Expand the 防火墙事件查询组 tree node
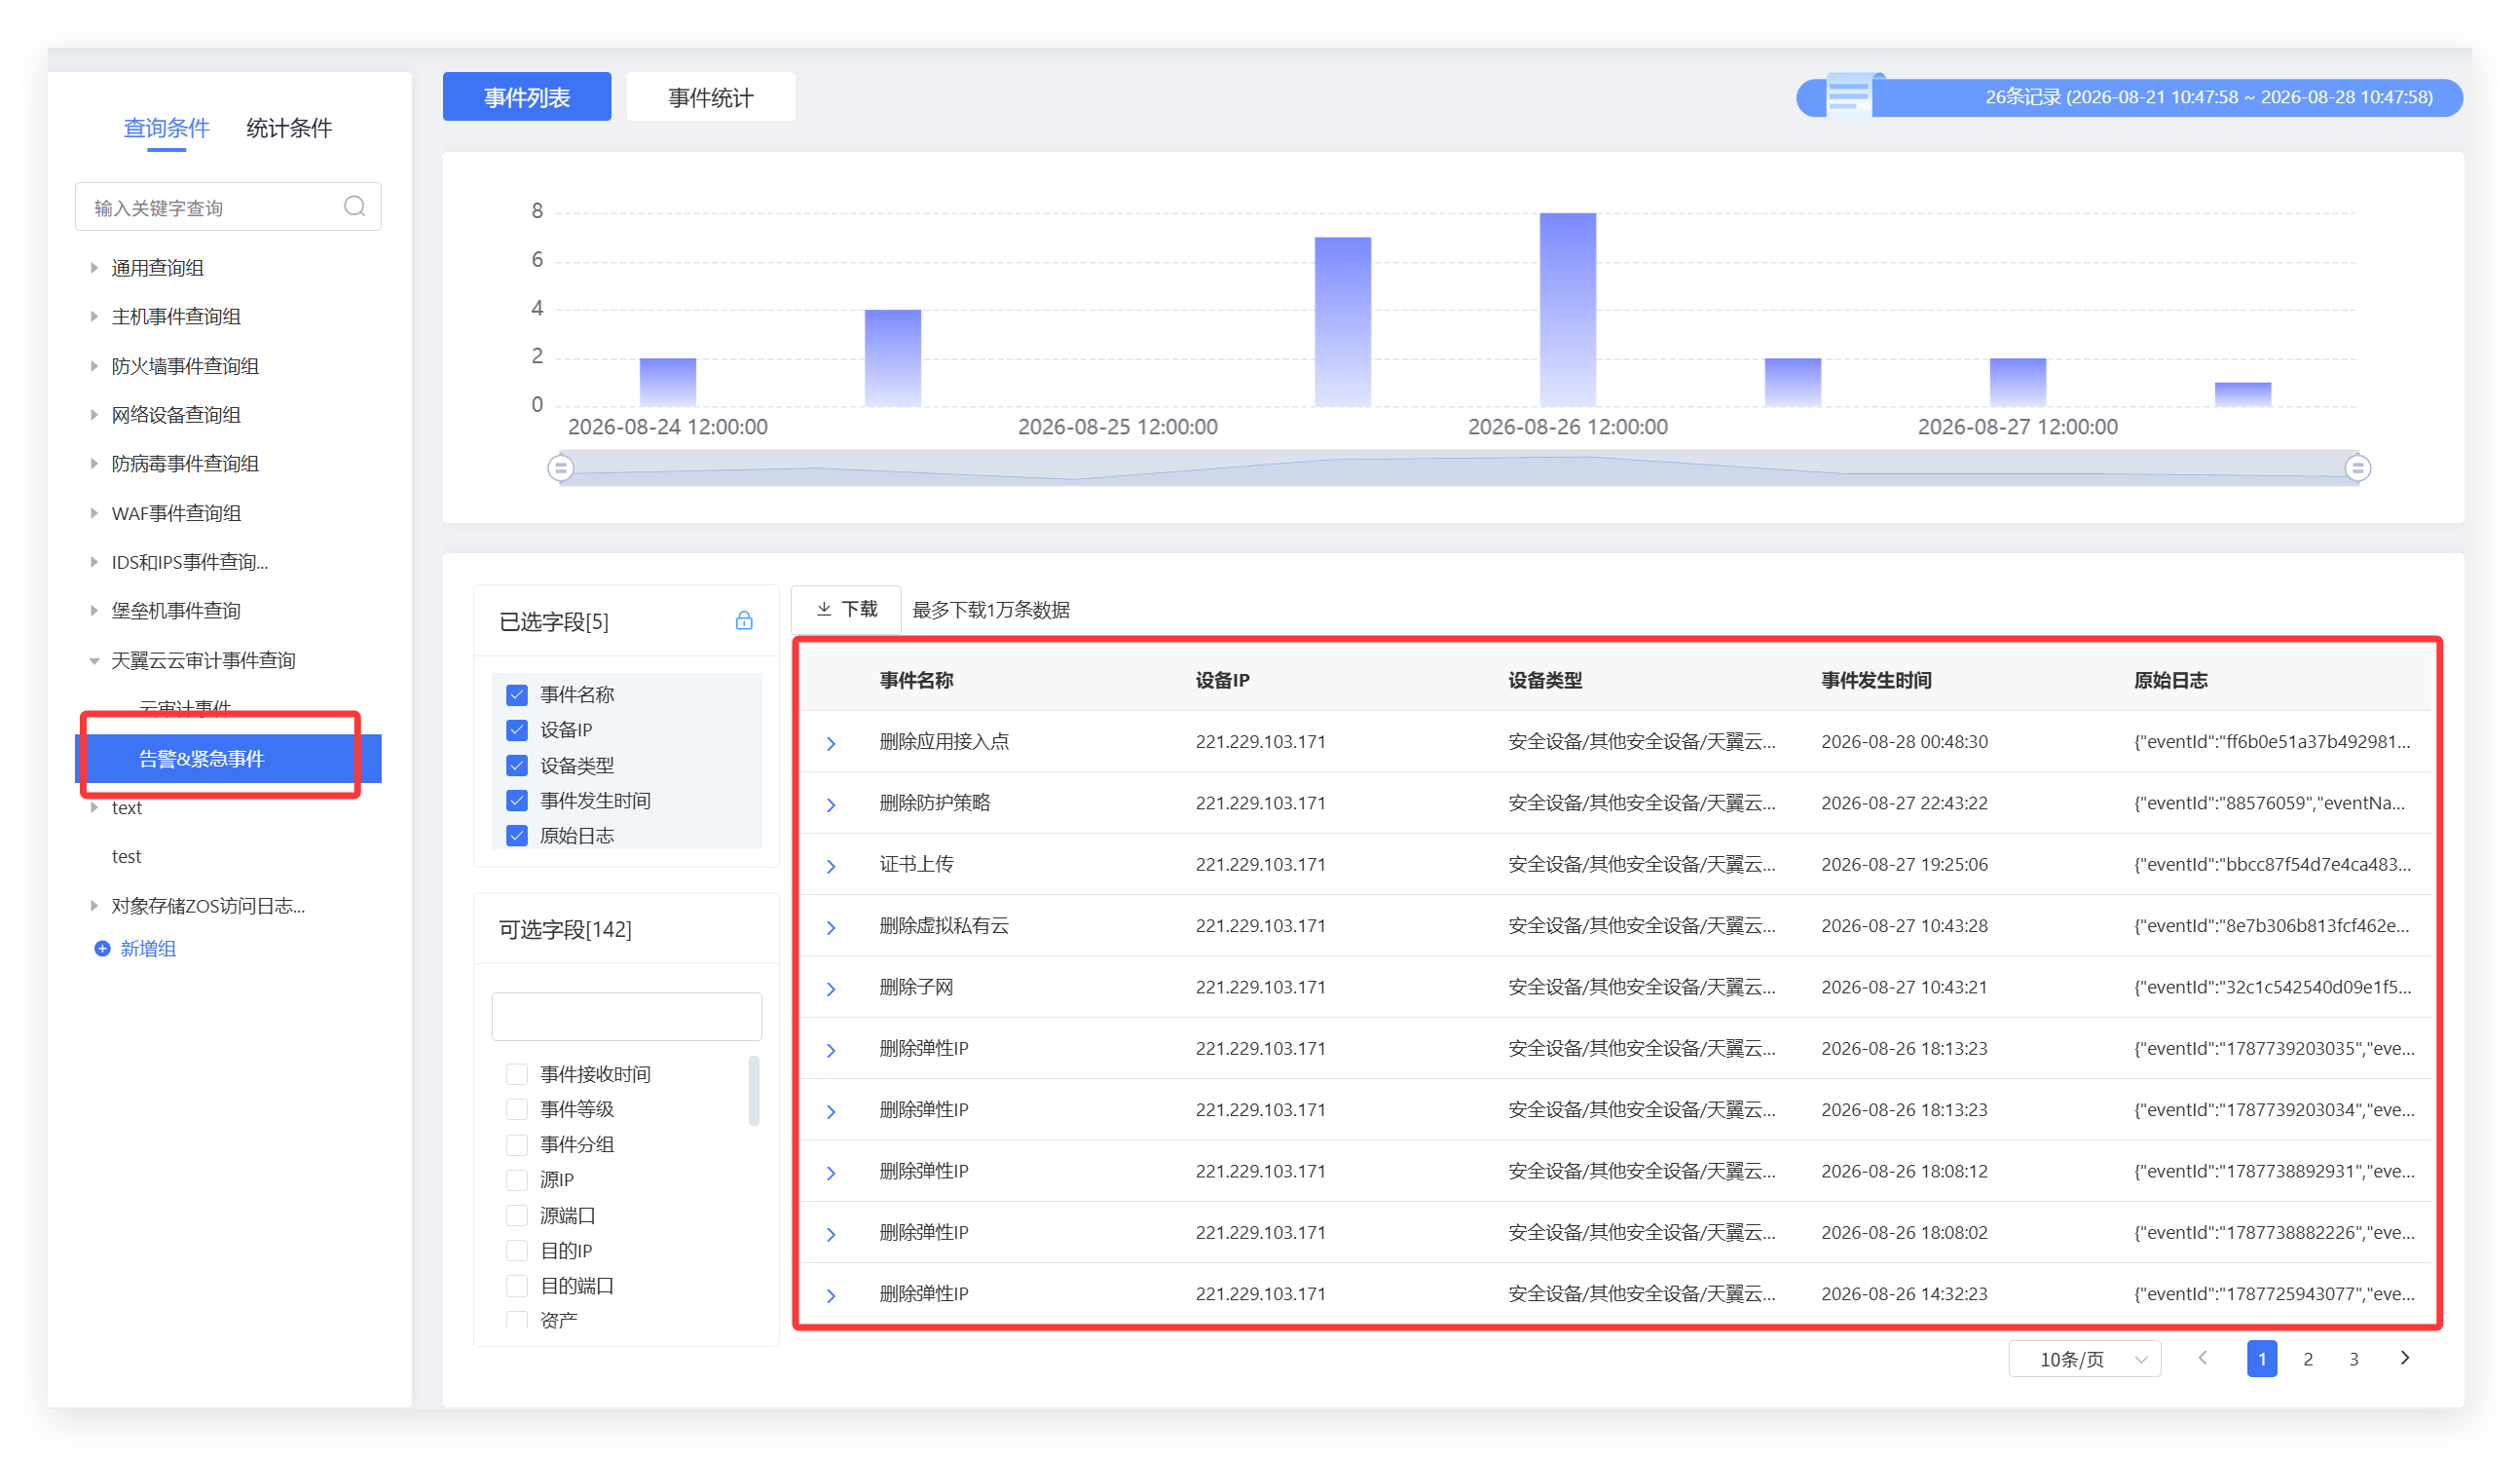 [94, 366]
